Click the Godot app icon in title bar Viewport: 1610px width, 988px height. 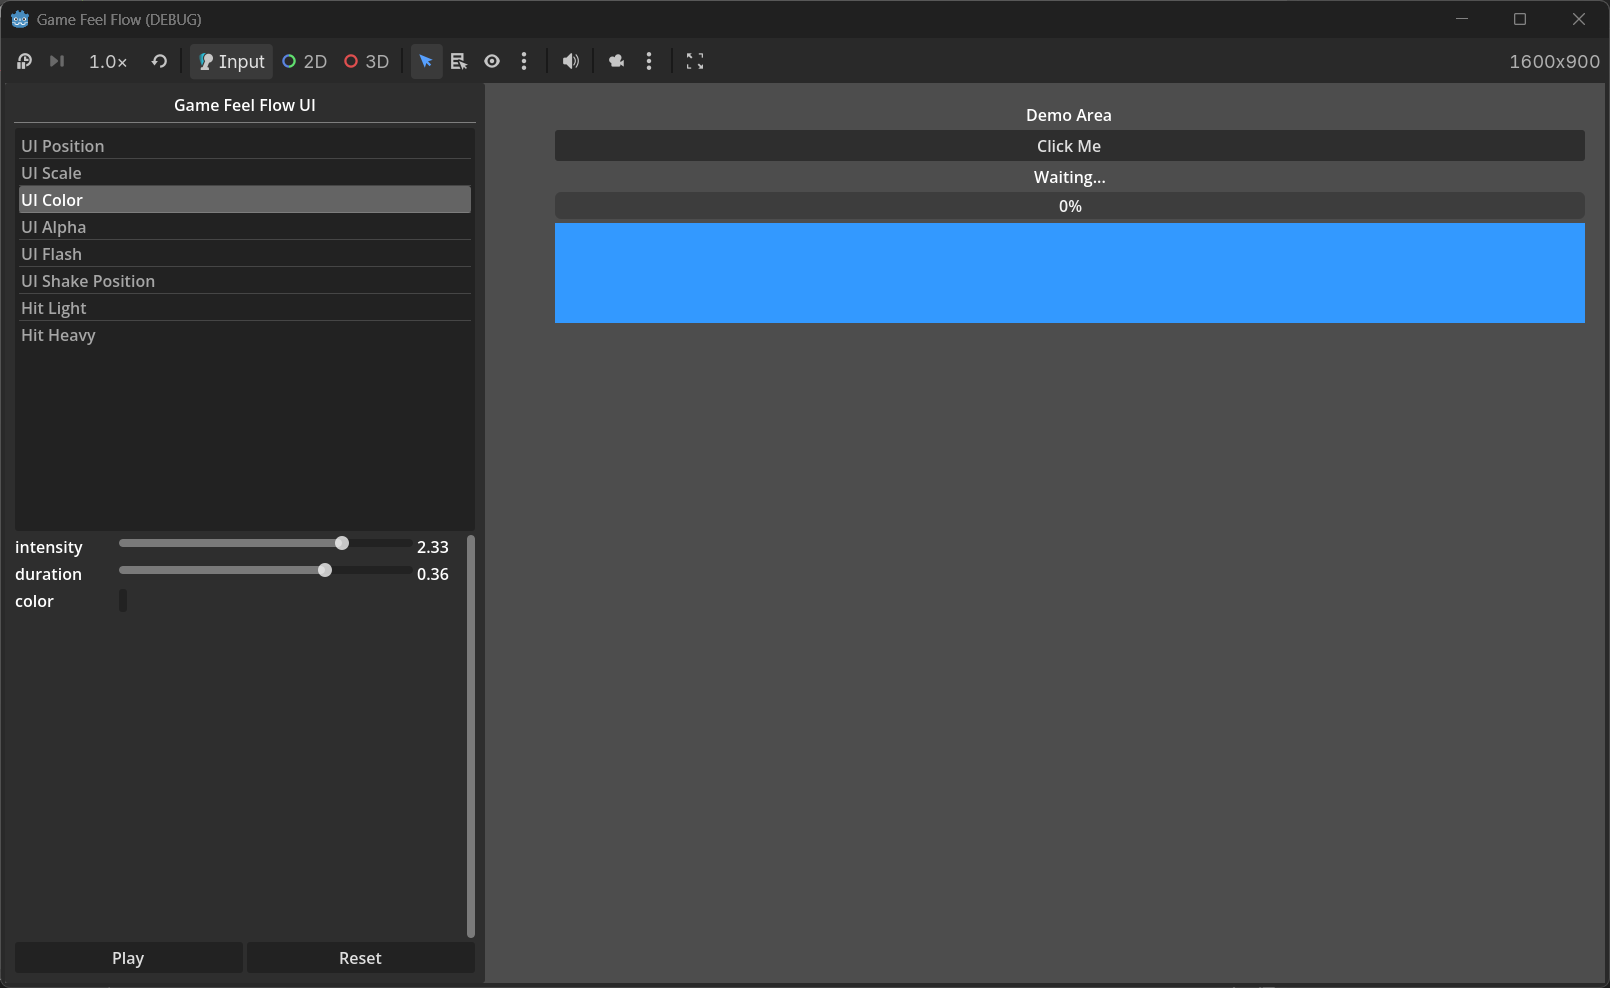20,19
